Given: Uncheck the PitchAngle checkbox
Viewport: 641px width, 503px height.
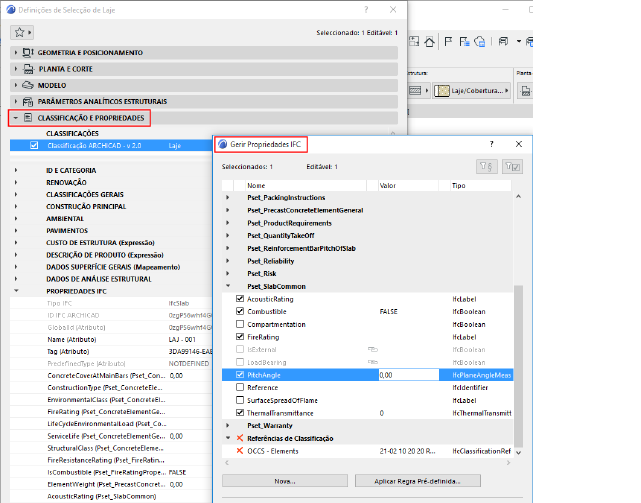Looking at the screenshot, I should (240, 375).
